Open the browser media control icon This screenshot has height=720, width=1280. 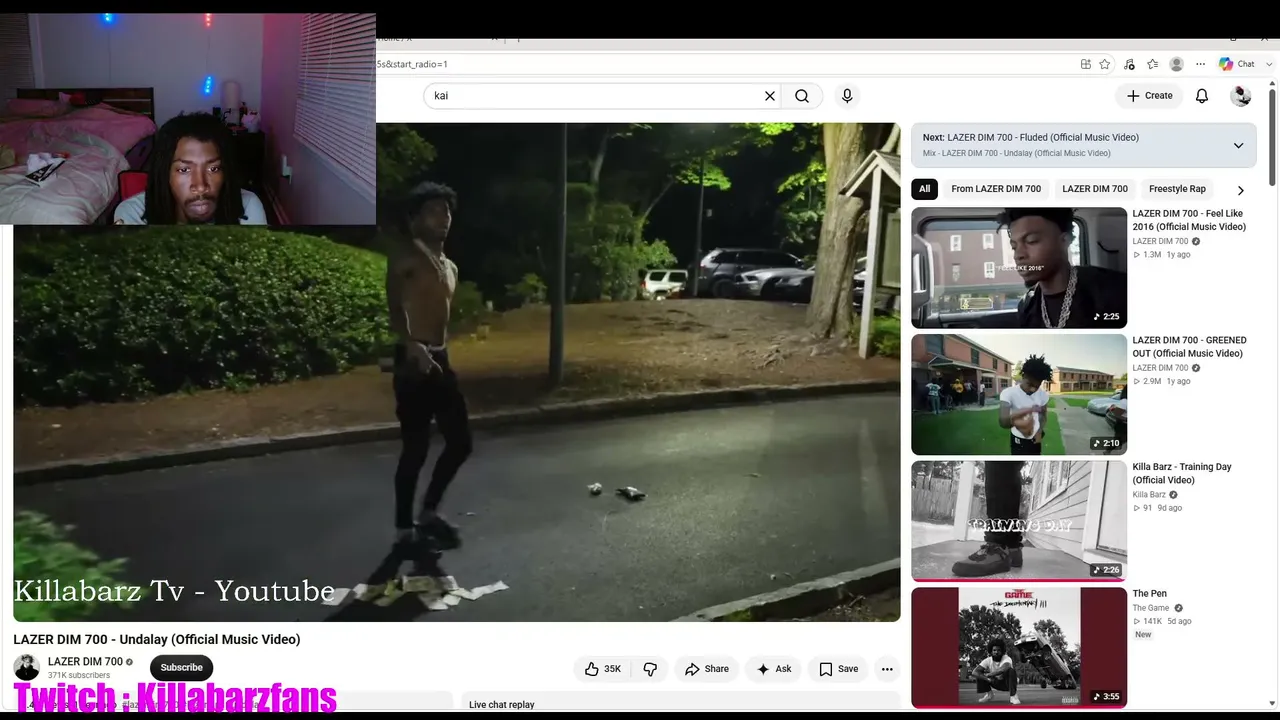(x=1129, y=64)
